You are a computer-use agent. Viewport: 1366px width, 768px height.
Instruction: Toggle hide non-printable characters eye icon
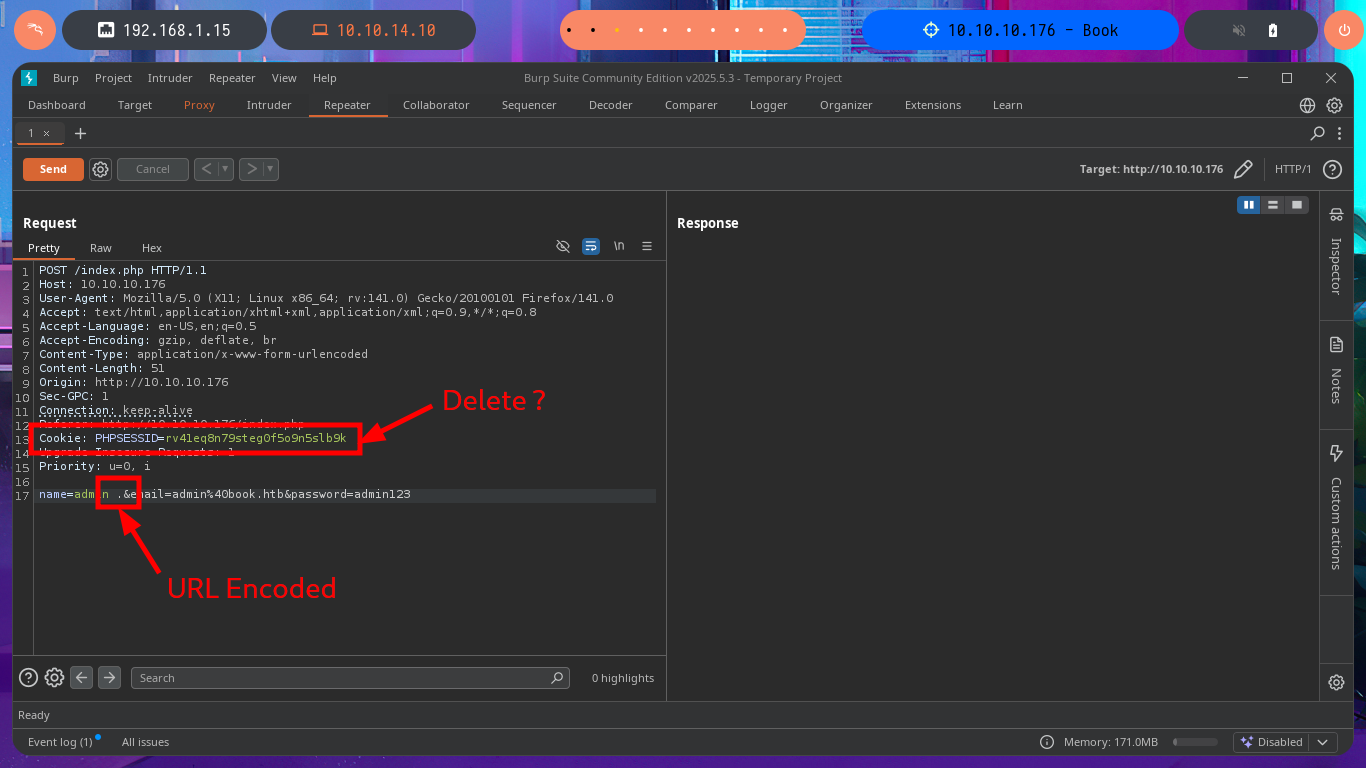click(563, 246)
